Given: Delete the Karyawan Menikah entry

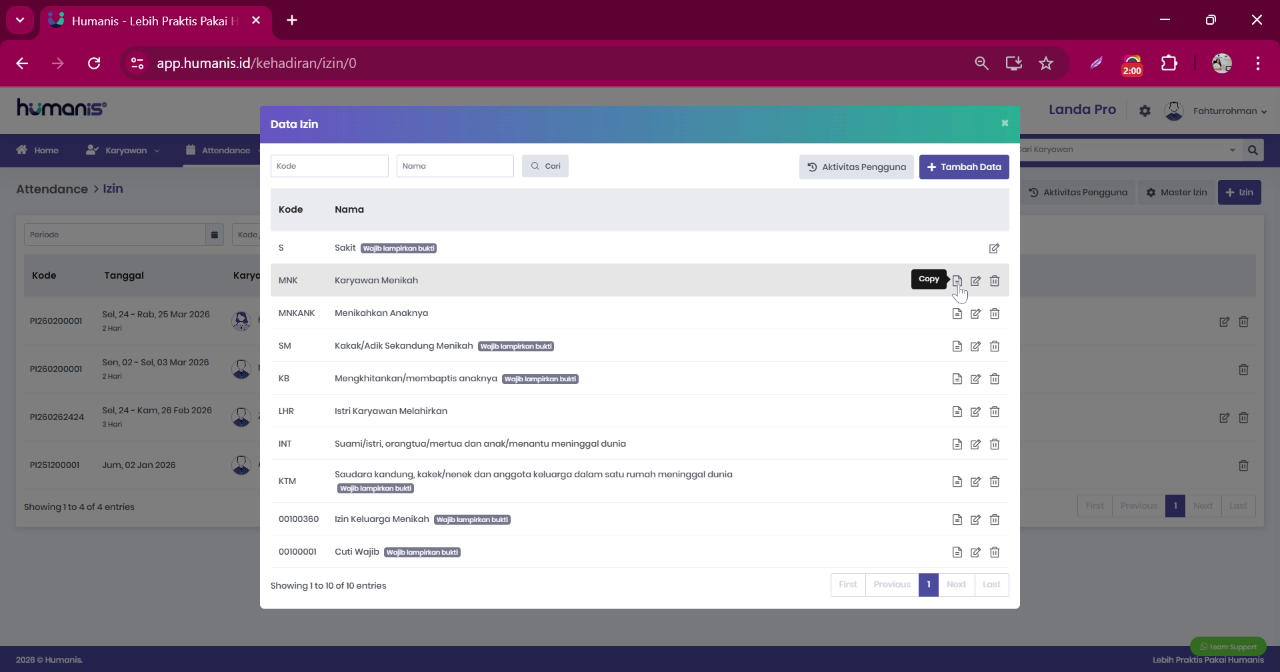Looking at the screenshot, I should 995,281.
